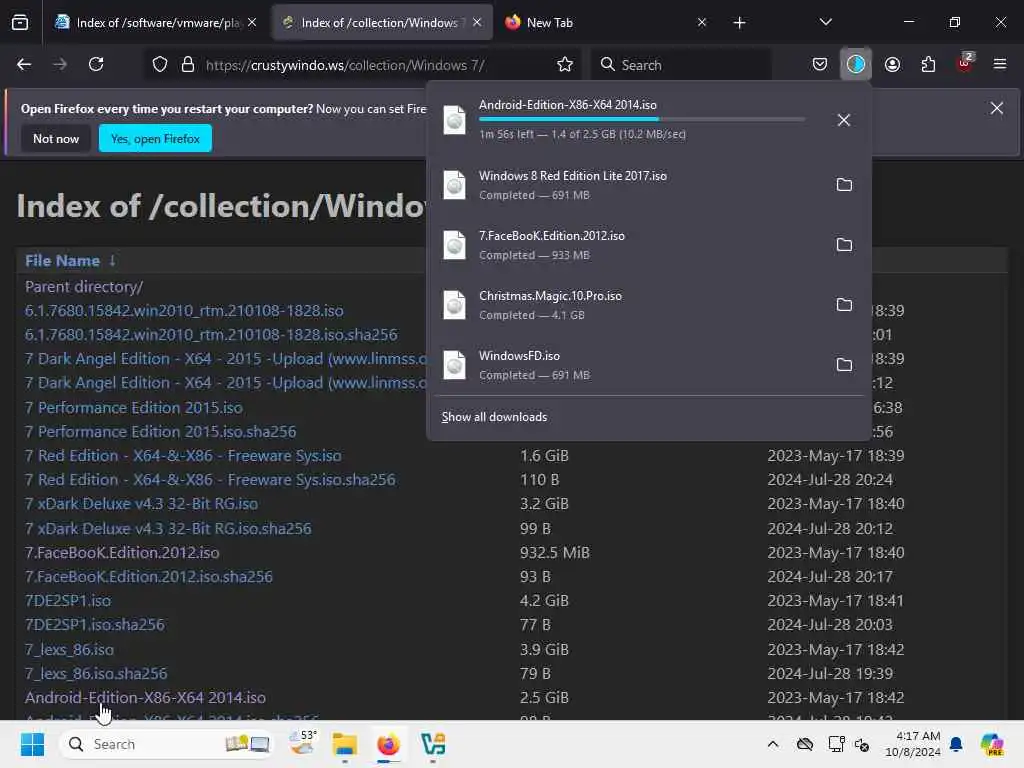Download 7 xDark Deluxe v4.3 32-Bit RG.iso
The width and height of the screenshot is (1024, 768).
pyautogui.click(x=142, y=504)
